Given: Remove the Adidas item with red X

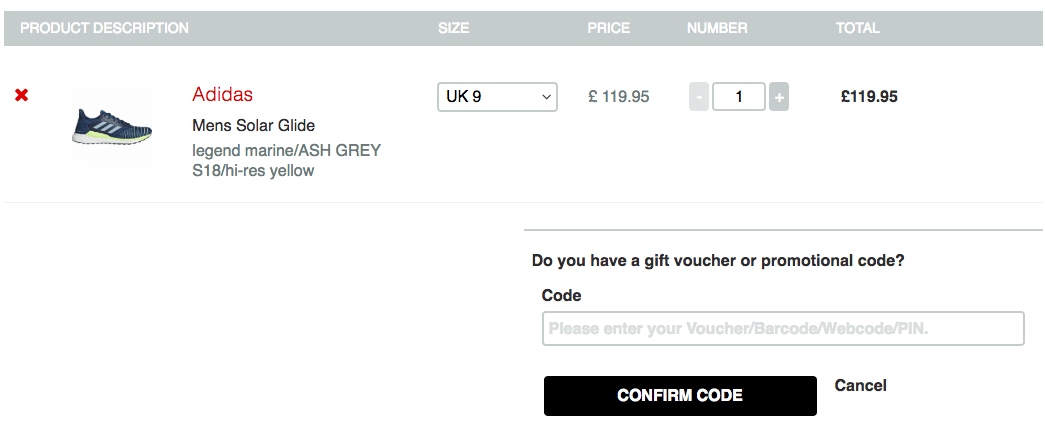Looking at the screenshot, I should click(x=21, y=96).
